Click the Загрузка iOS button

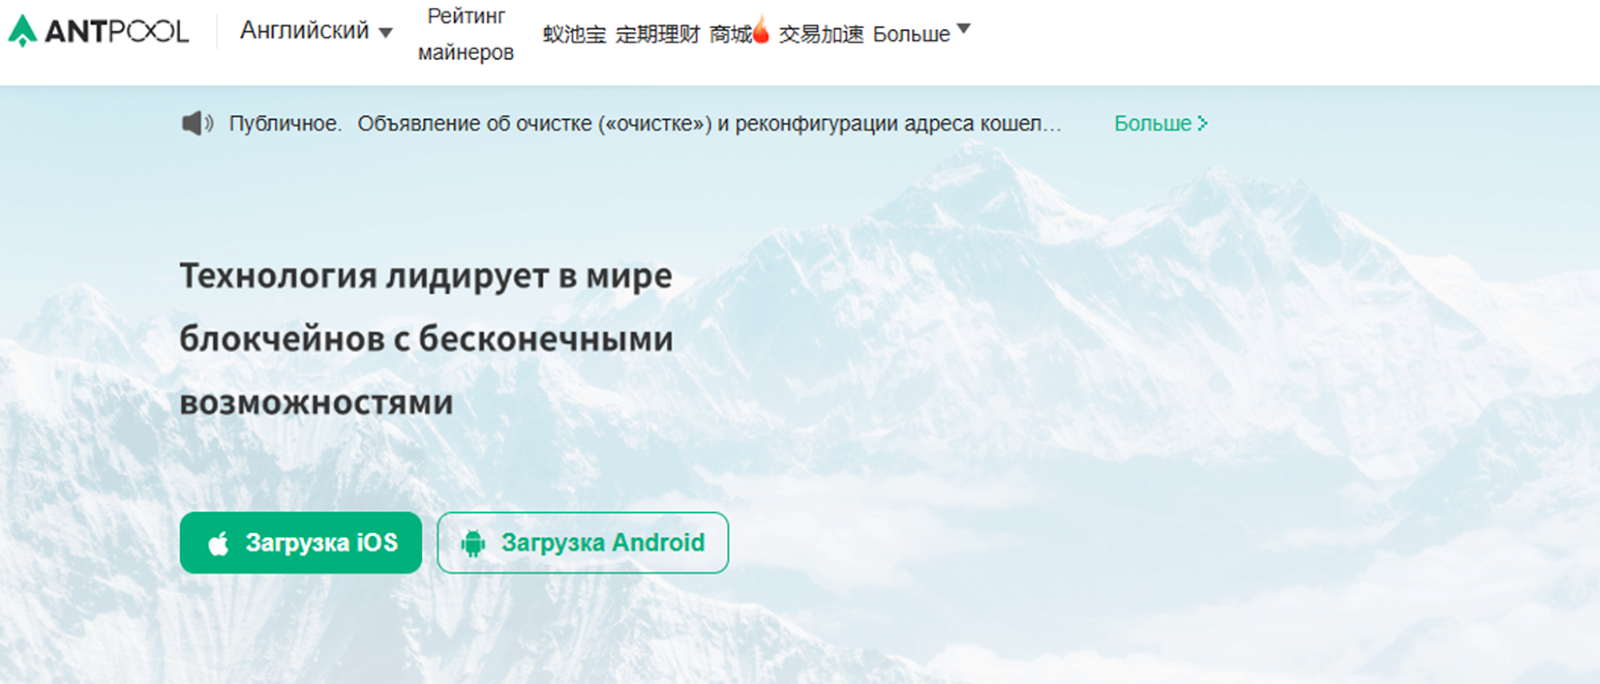click(301, 543)
